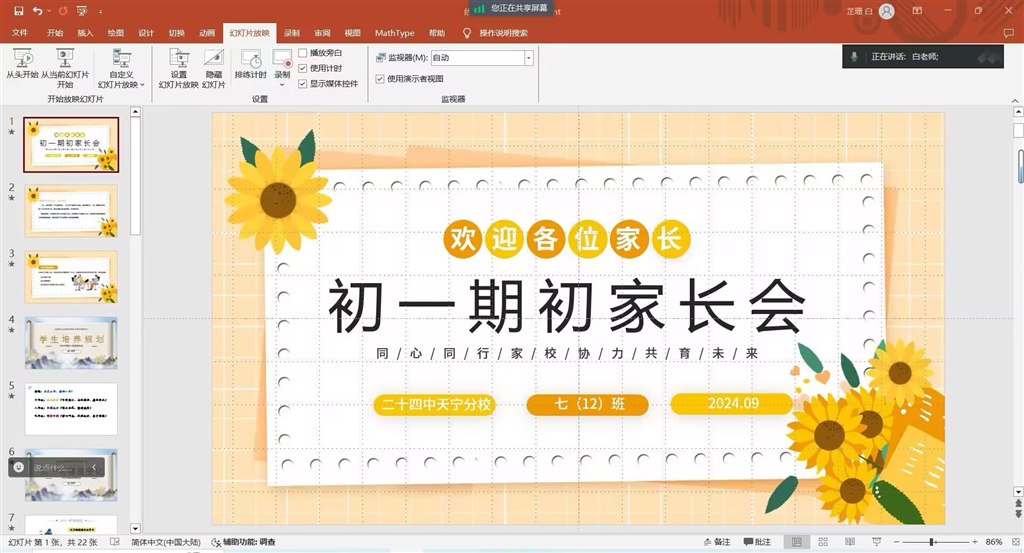Switch to slide sorter view in status bar

click(823, 541)
